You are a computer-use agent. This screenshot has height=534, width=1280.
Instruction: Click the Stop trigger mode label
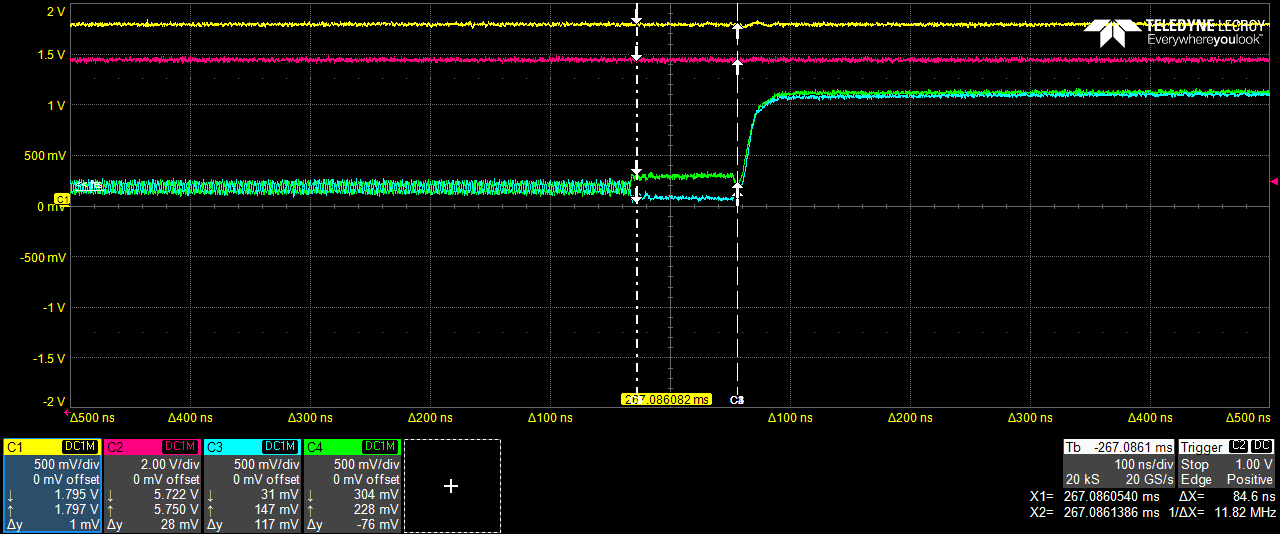click(1195, 465)
